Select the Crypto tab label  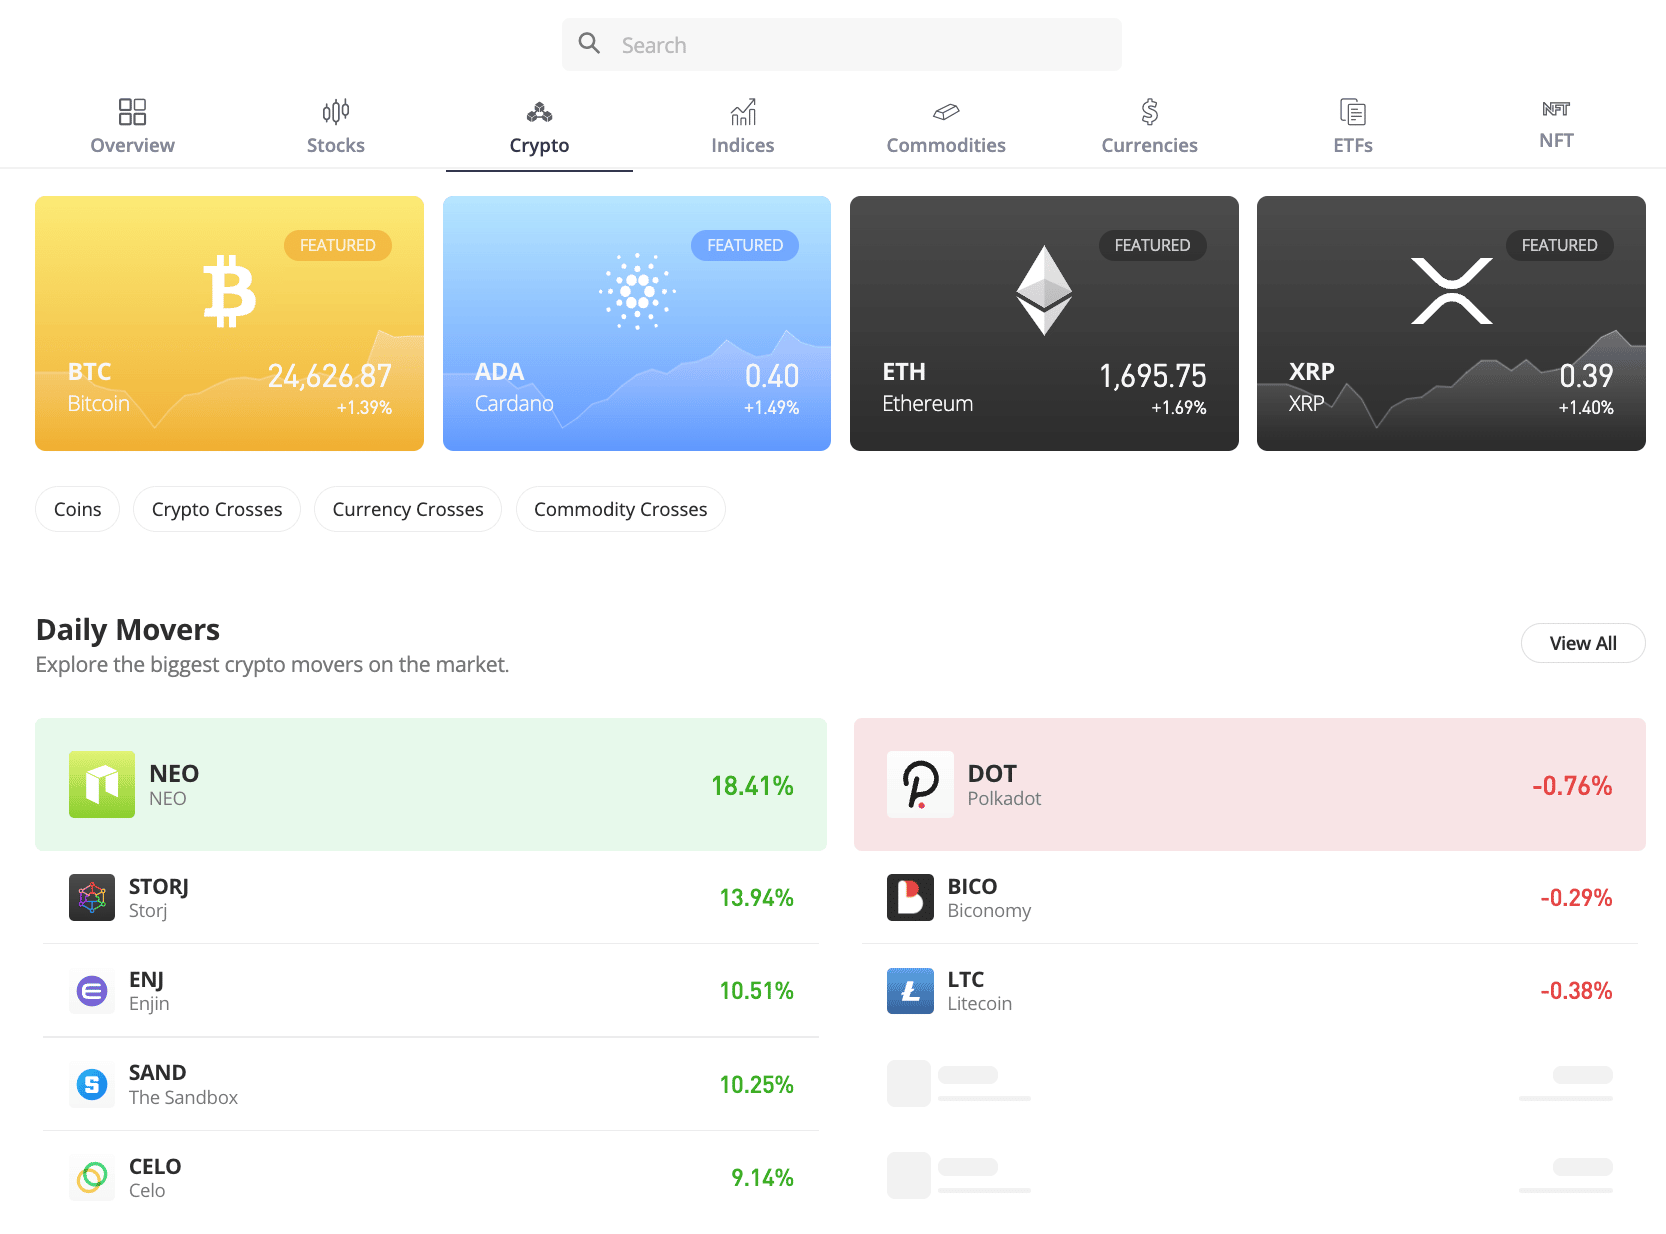click(x=539, y=146)
